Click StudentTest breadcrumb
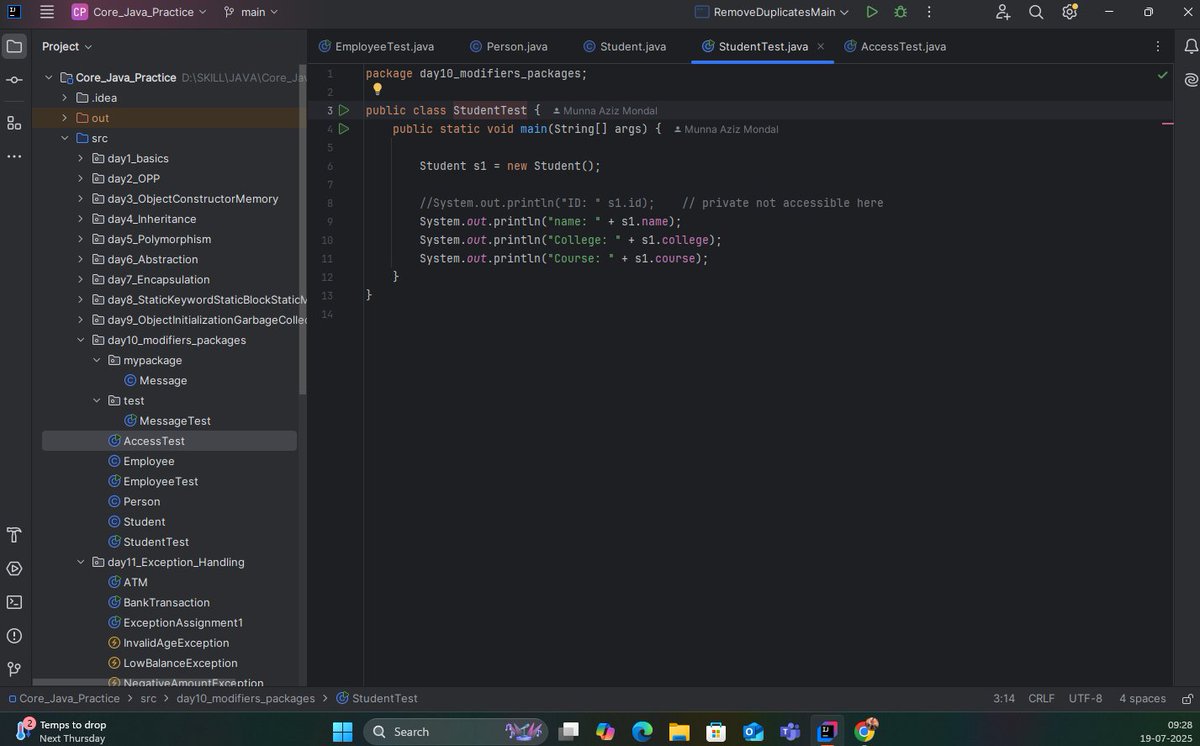This screenshot has height=746, width=1200. (377, 698)
